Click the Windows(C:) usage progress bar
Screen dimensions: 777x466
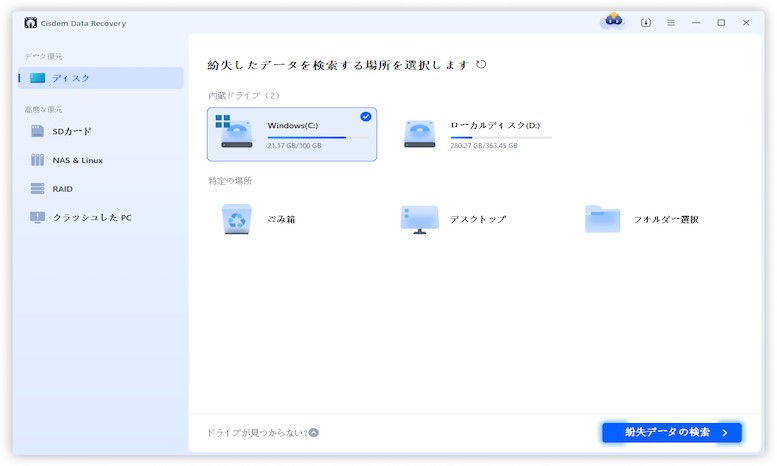click(x=318, y=137)
